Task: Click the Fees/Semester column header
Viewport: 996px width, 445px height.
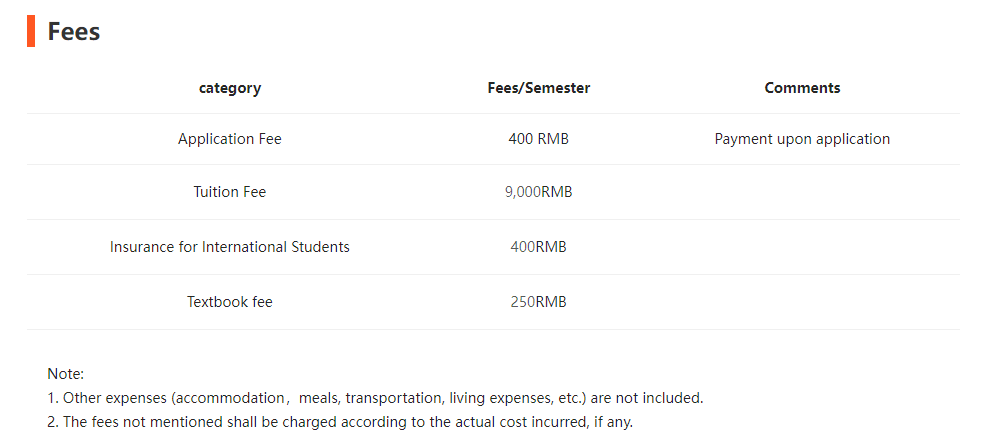Action: [538, 88]
